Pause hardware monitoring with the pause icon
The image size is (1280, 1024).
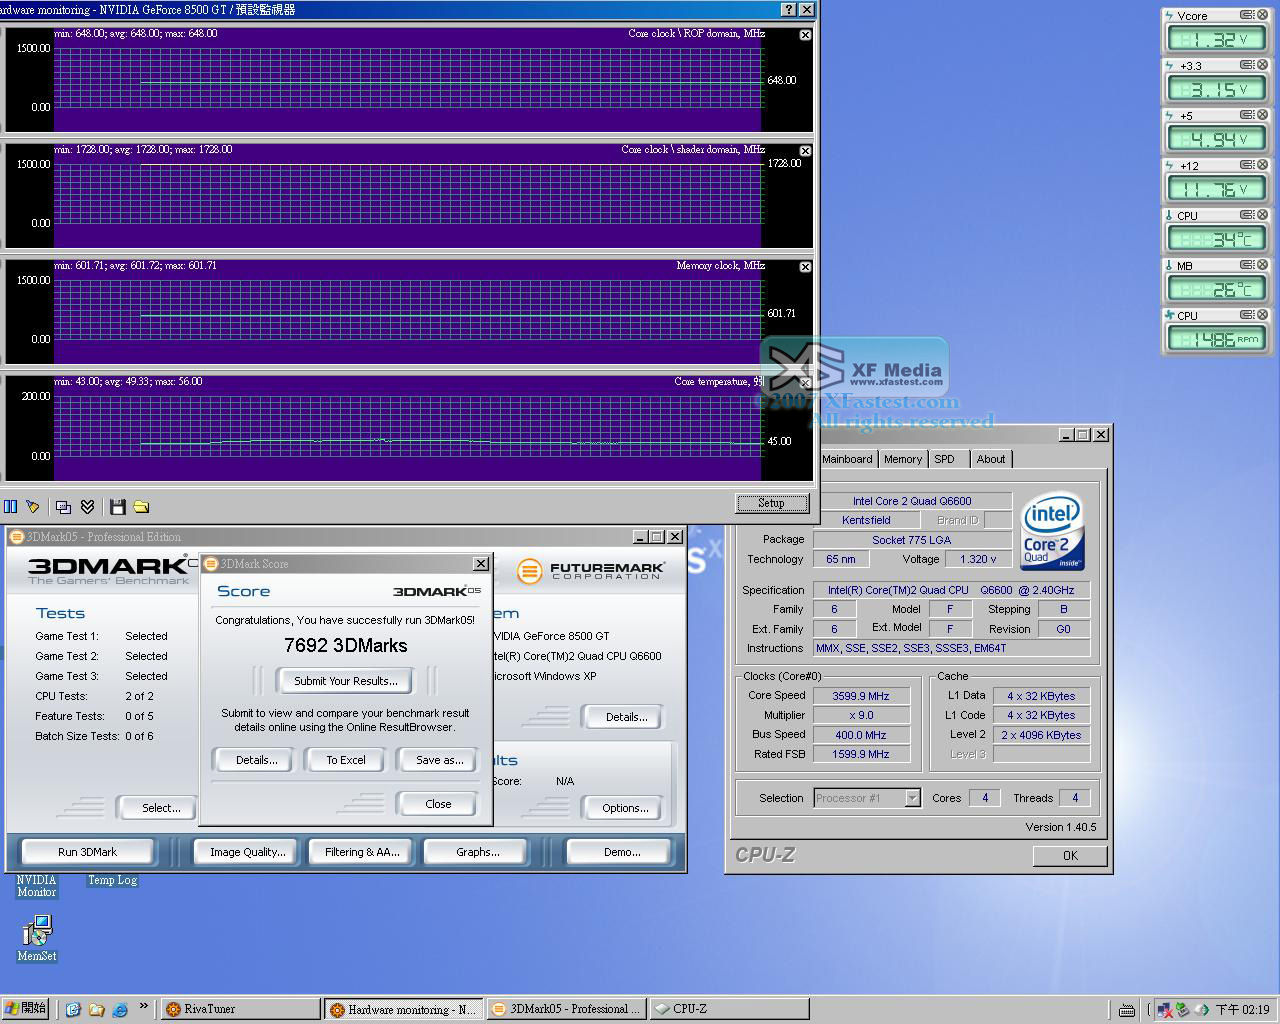pos(10,507)
